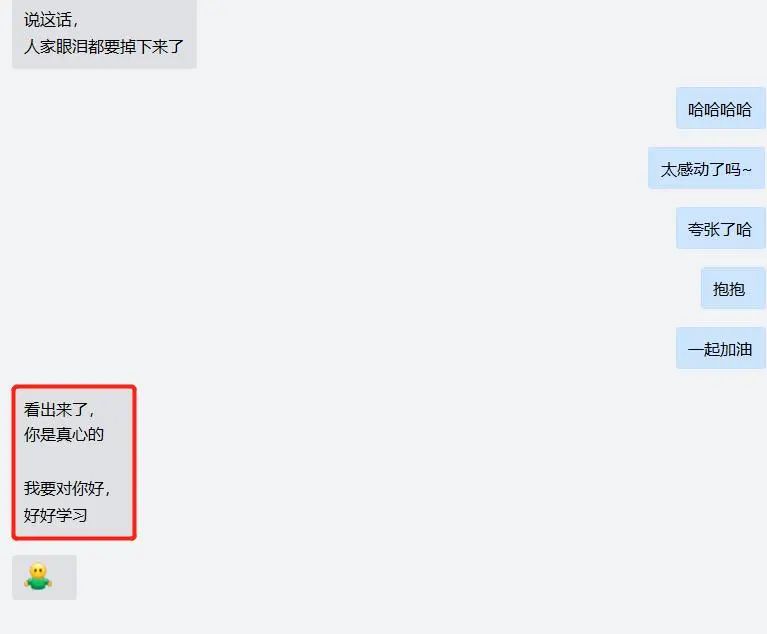The width and height of the screenshot is (767, 634).
Task: Click the line 我要对你好
Action: [67, 488]
